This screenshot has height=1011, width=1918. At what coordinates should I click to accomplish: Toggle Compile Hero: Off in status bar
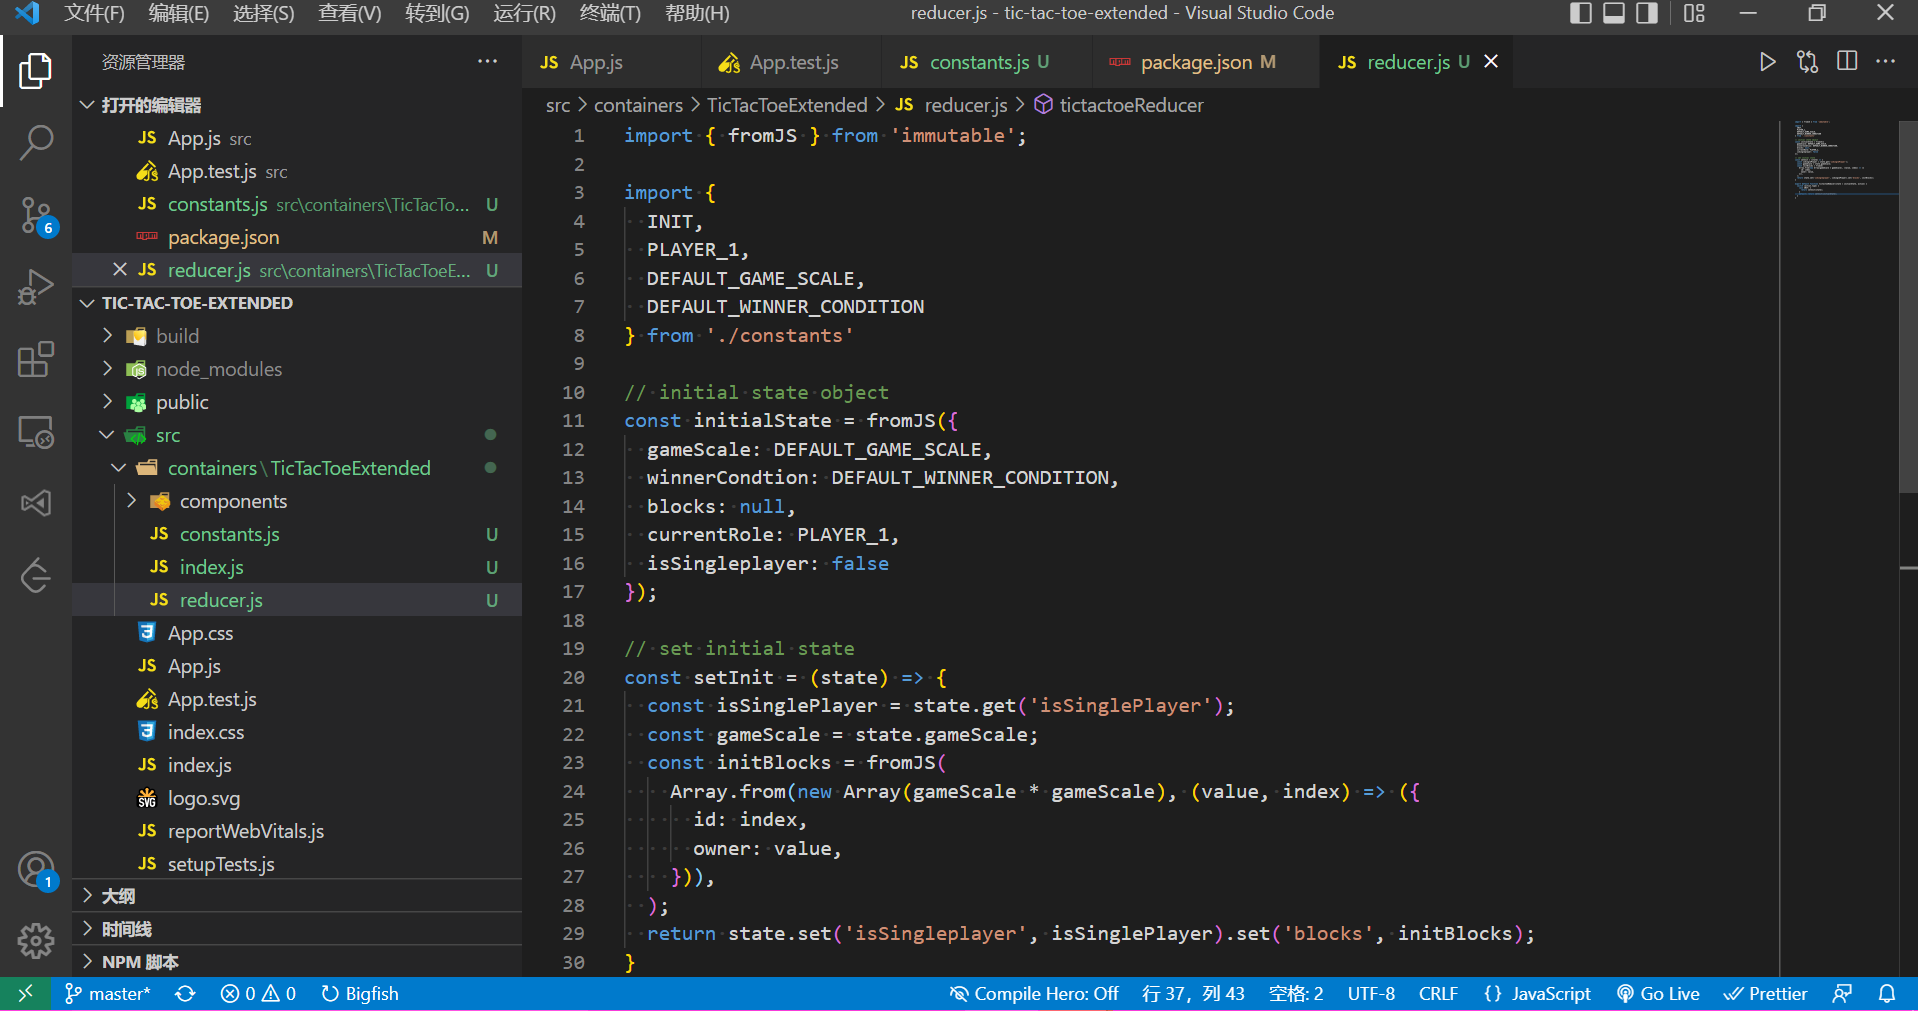coord(1034,993)
